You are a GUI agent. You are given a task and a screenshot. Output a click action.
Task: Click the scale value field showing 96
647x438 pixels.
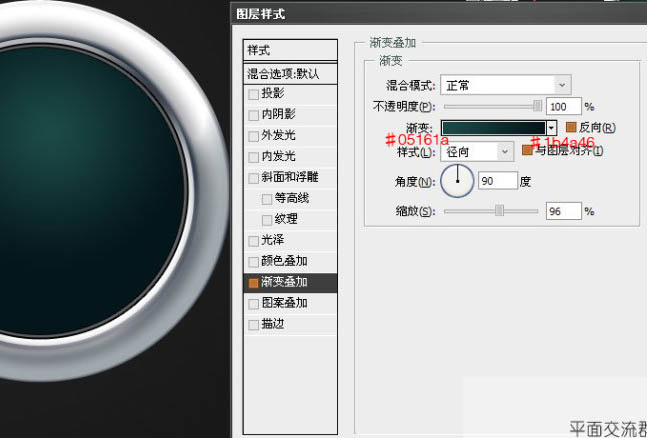(564, 211)
